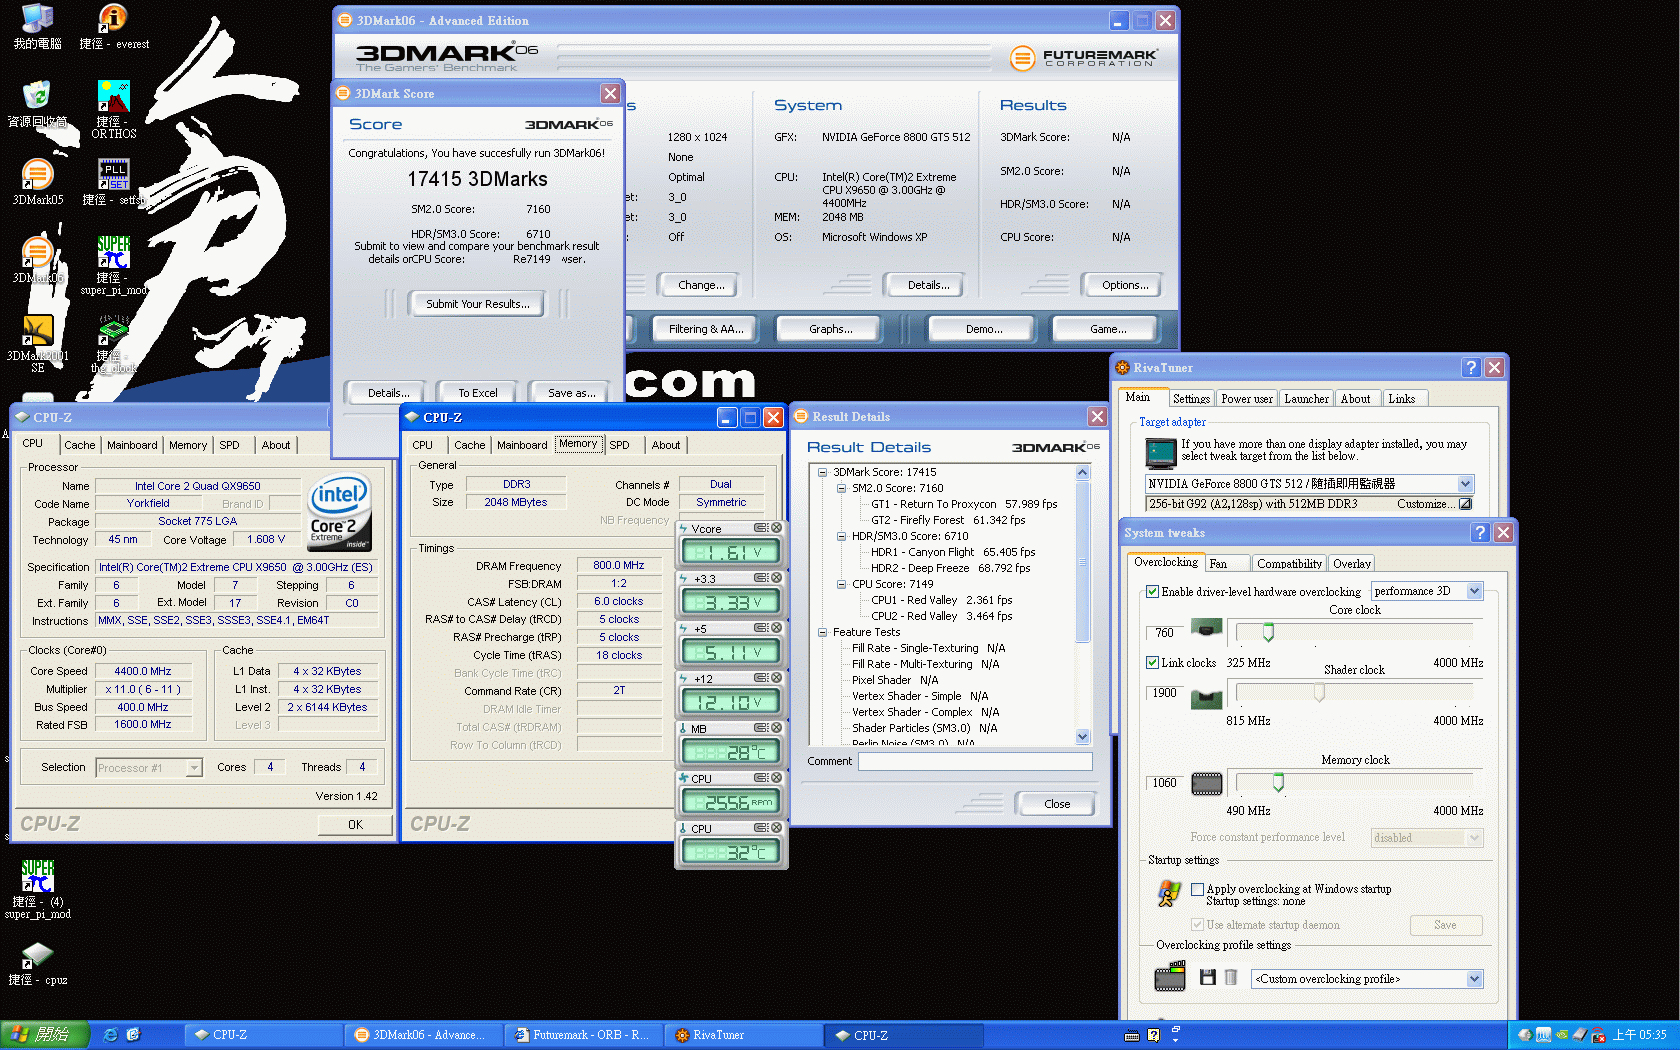Open Power user tab in RivaTuner
The height and width of the screenshot is (1050, 1680).
point(1246,399)
